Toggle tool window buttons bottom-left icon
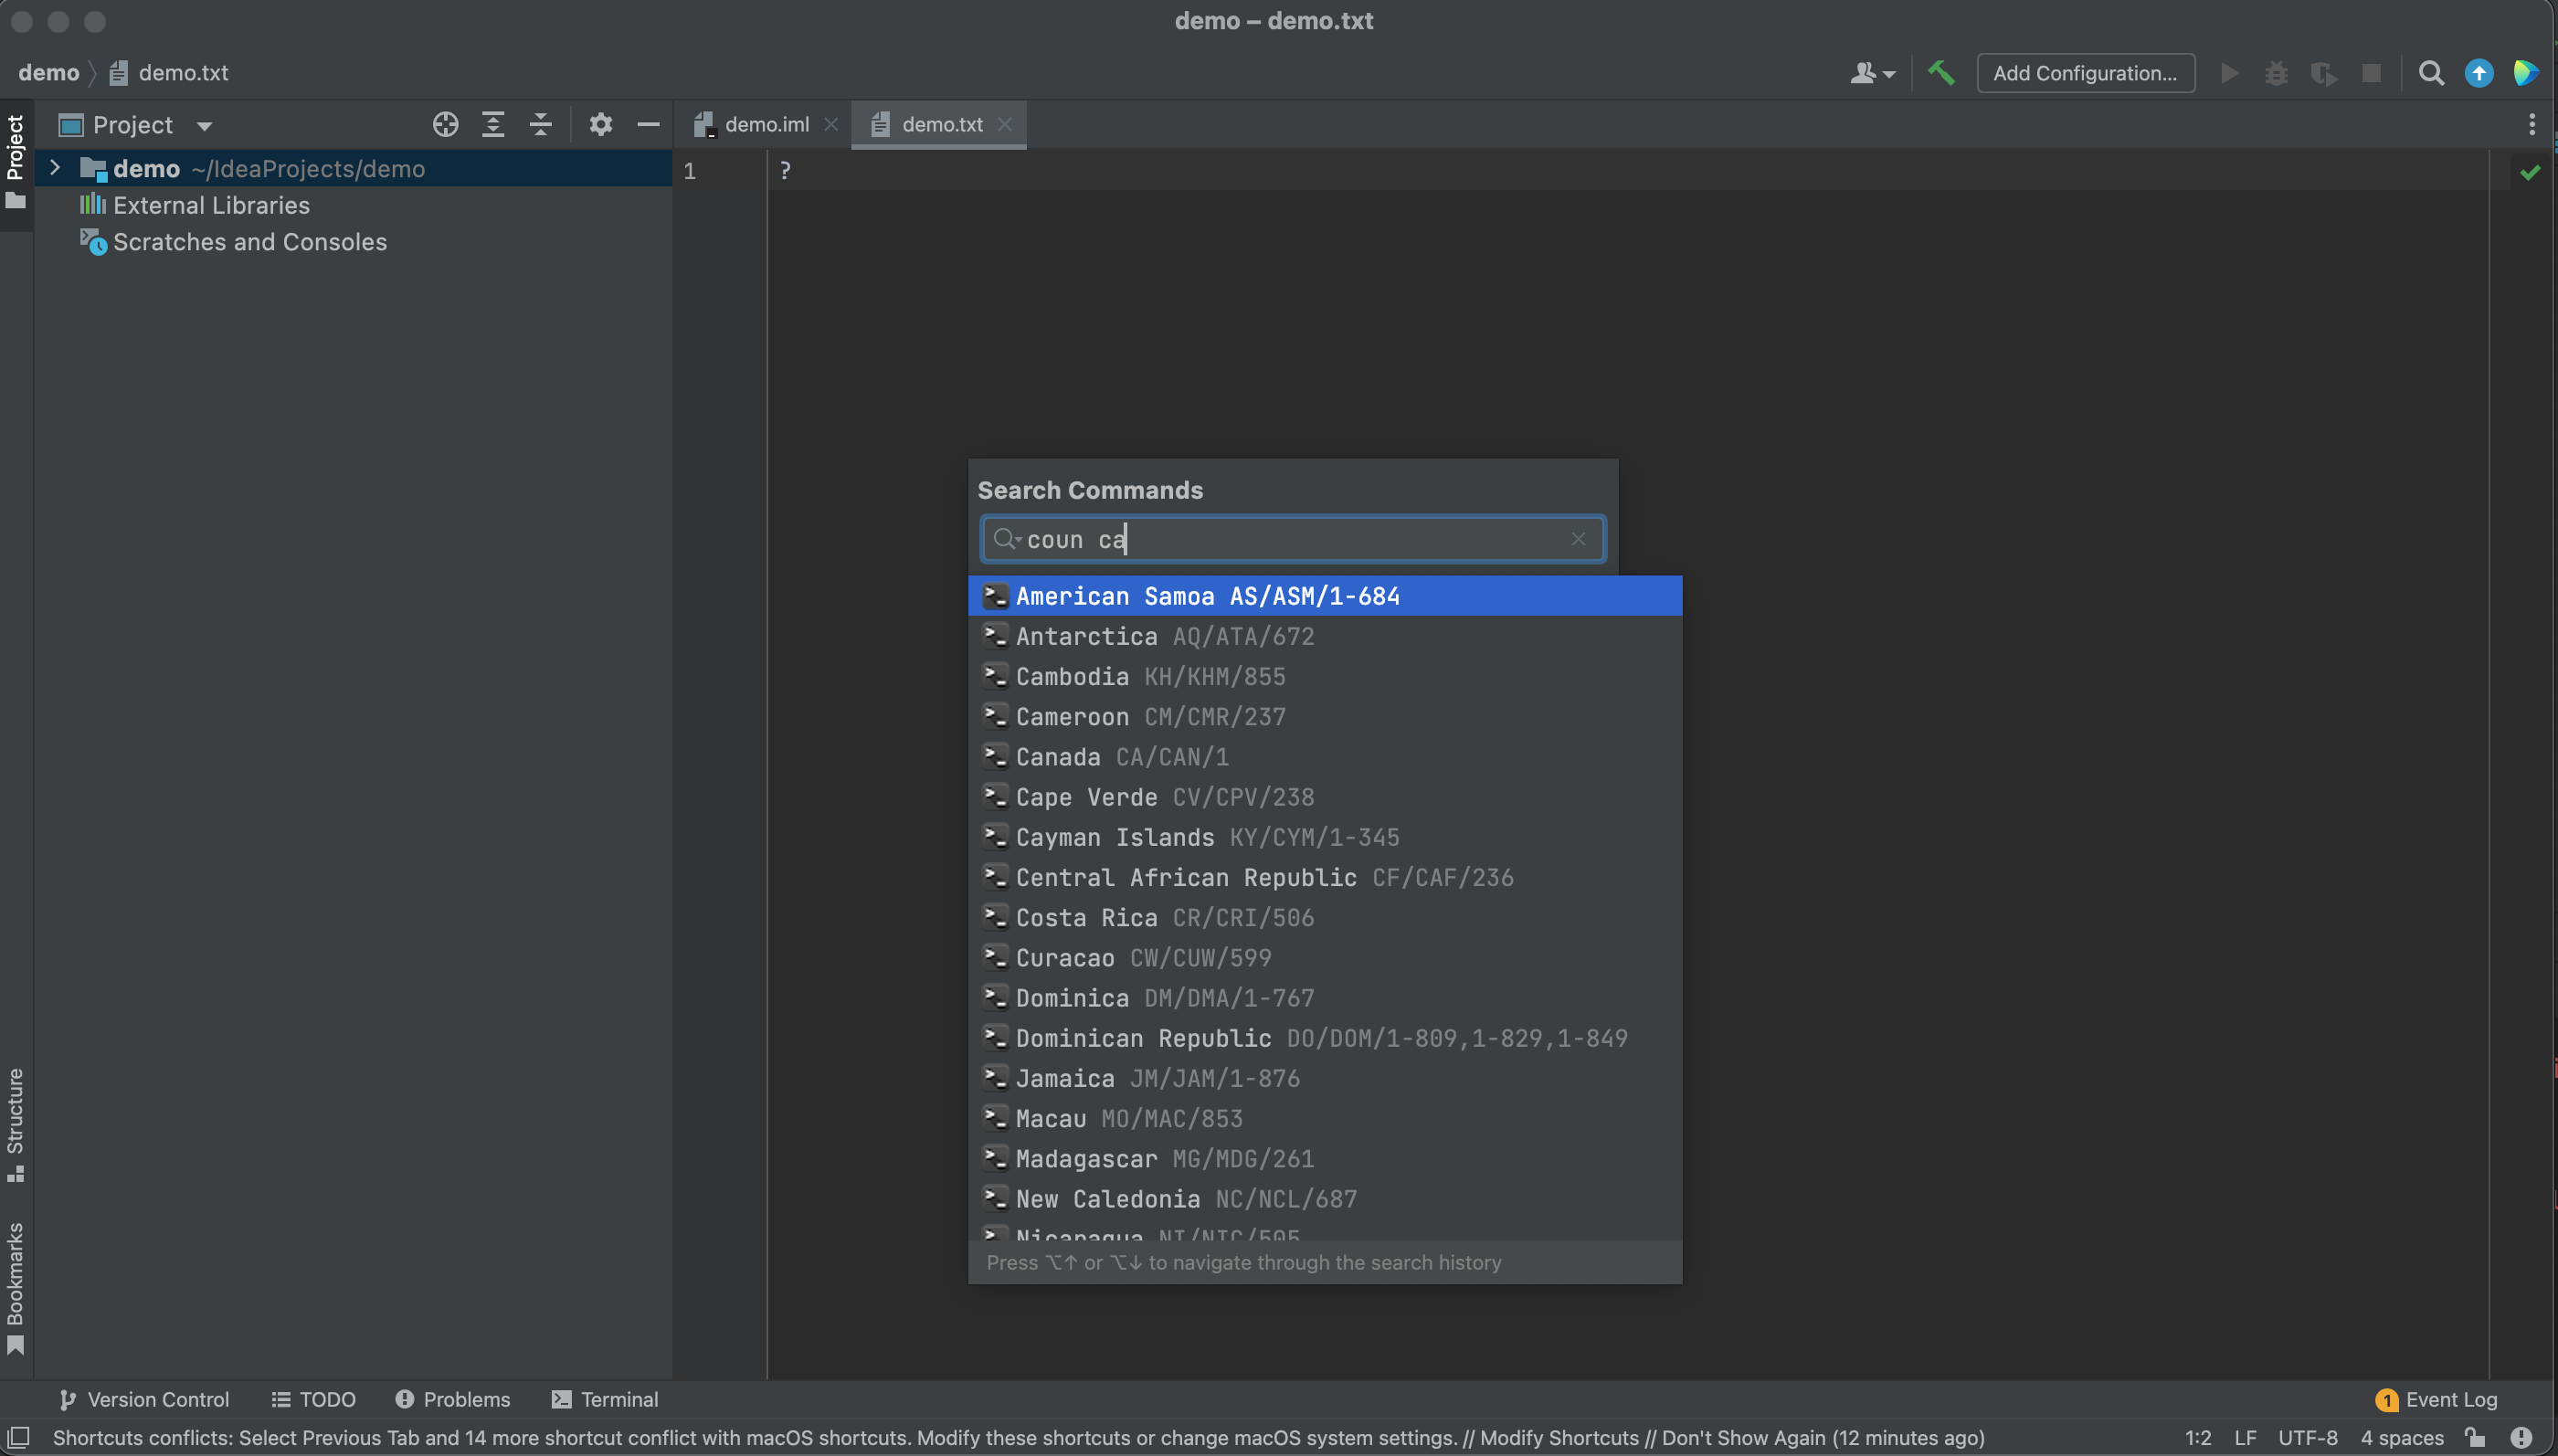 coord(18,1438)
